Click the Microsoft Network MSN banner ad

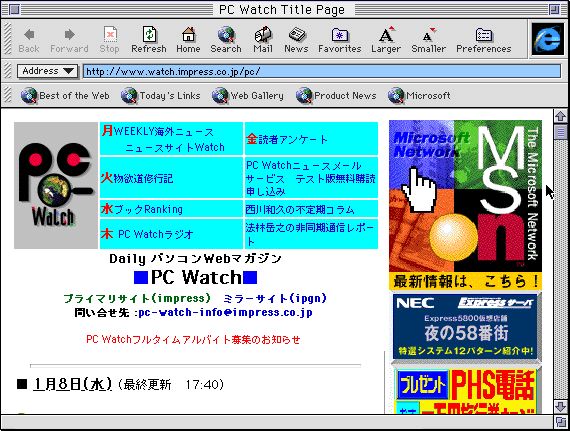click(465, 205)
